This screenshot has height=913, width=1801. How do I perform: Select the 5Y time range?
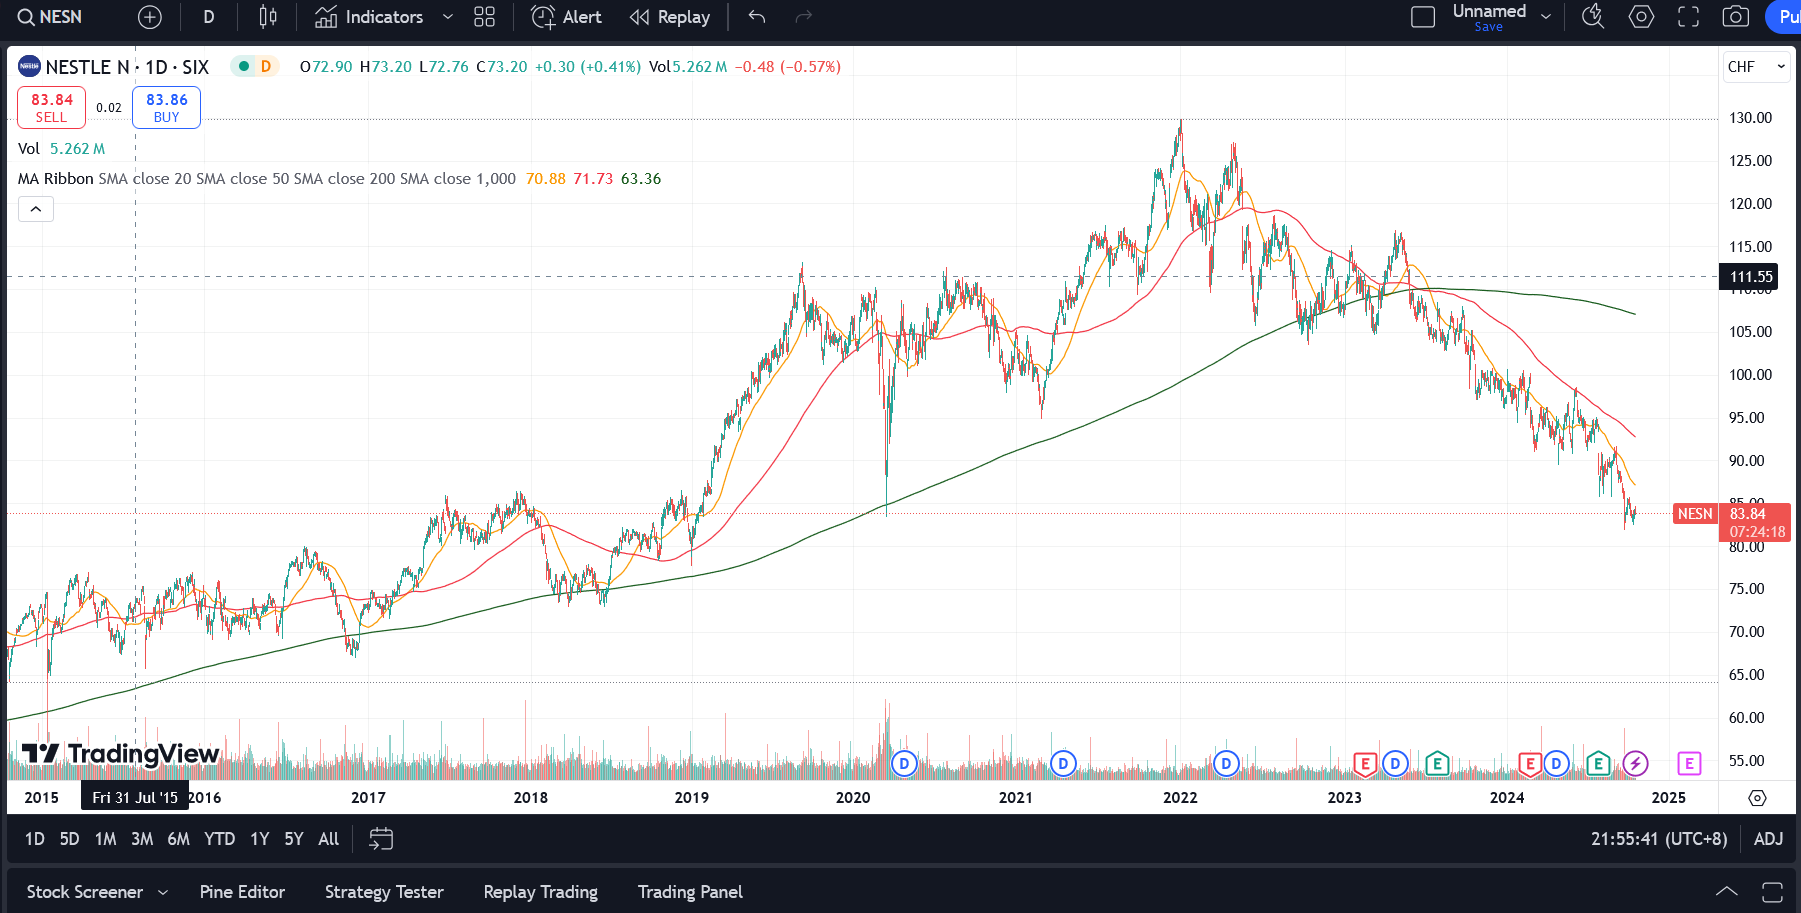coord(294,839)
